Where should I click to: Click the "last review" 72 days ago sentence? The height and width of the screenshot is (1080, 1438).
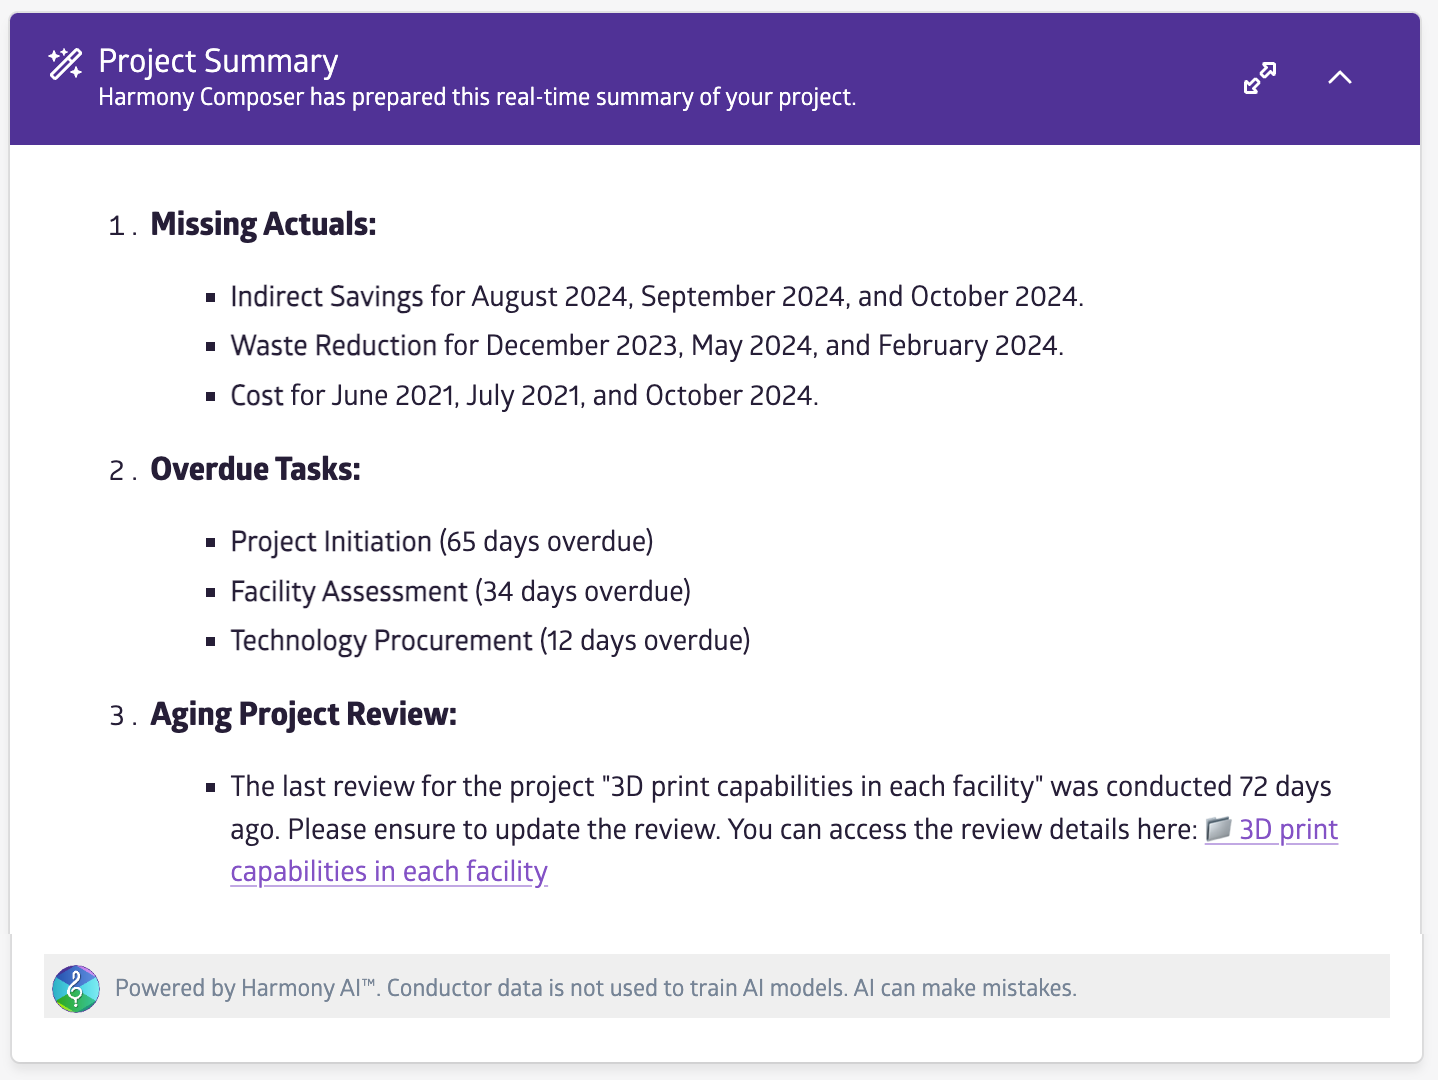coord(780,787)
